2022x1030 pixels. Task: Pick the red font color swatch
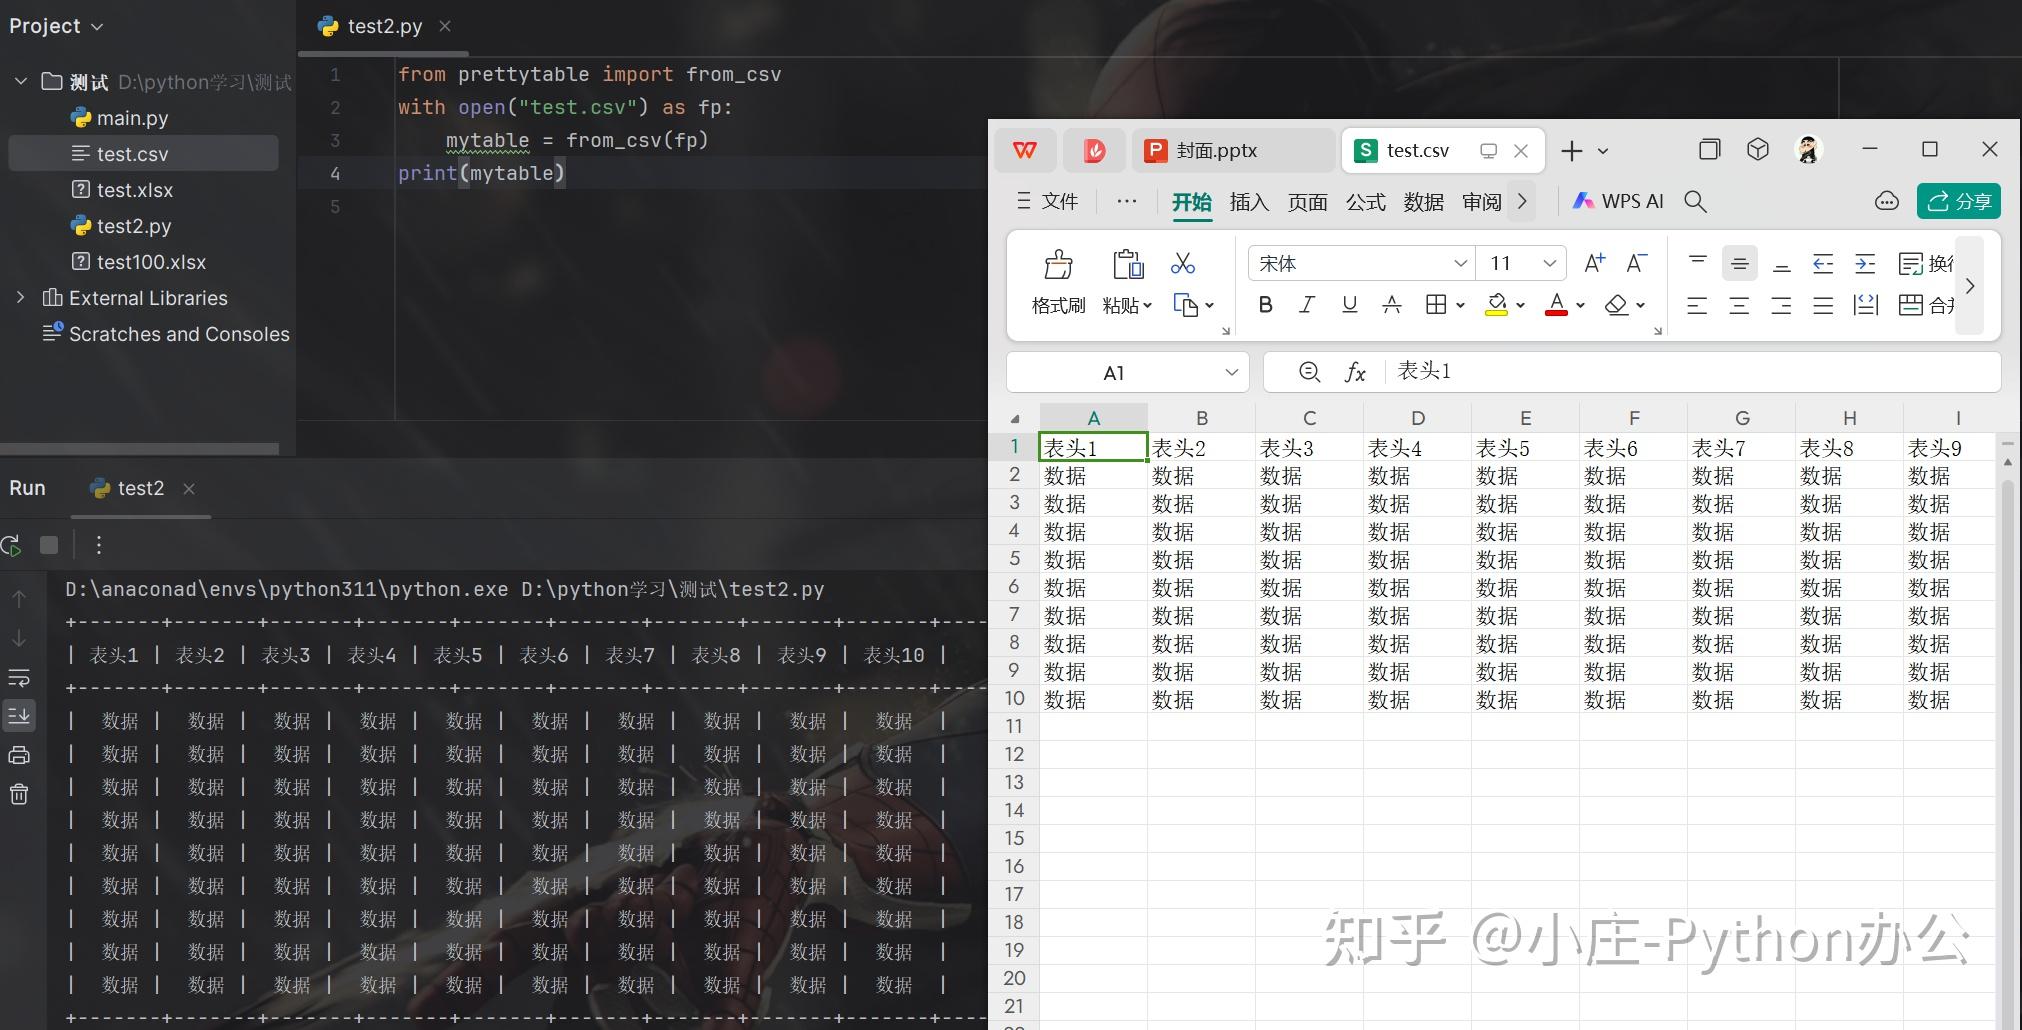pyautogui.click(x=1556, y=305)
